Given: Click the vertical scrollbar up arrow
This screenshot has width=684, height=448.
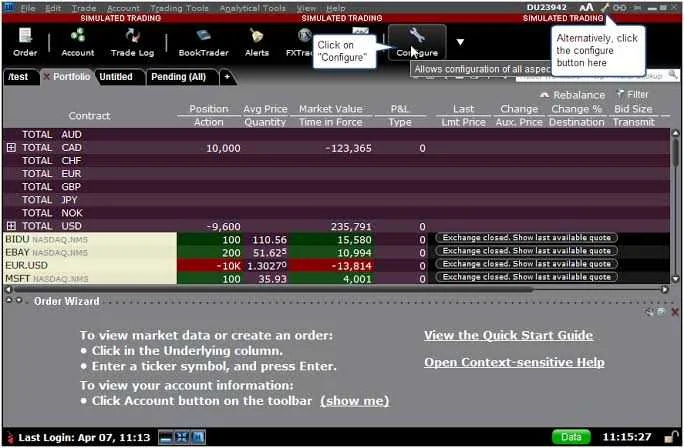Looking at the screenshot, I should [675, 133].
